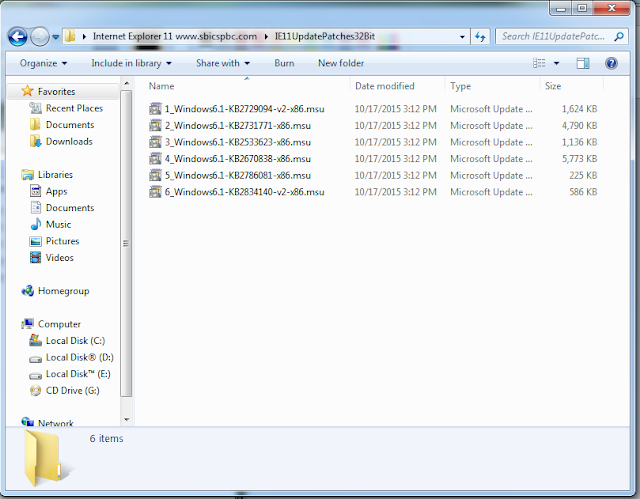Select Computer in navigation pane
Image resolution: width=640 pixels, height=499 pixels.
[x=59, y=324]
